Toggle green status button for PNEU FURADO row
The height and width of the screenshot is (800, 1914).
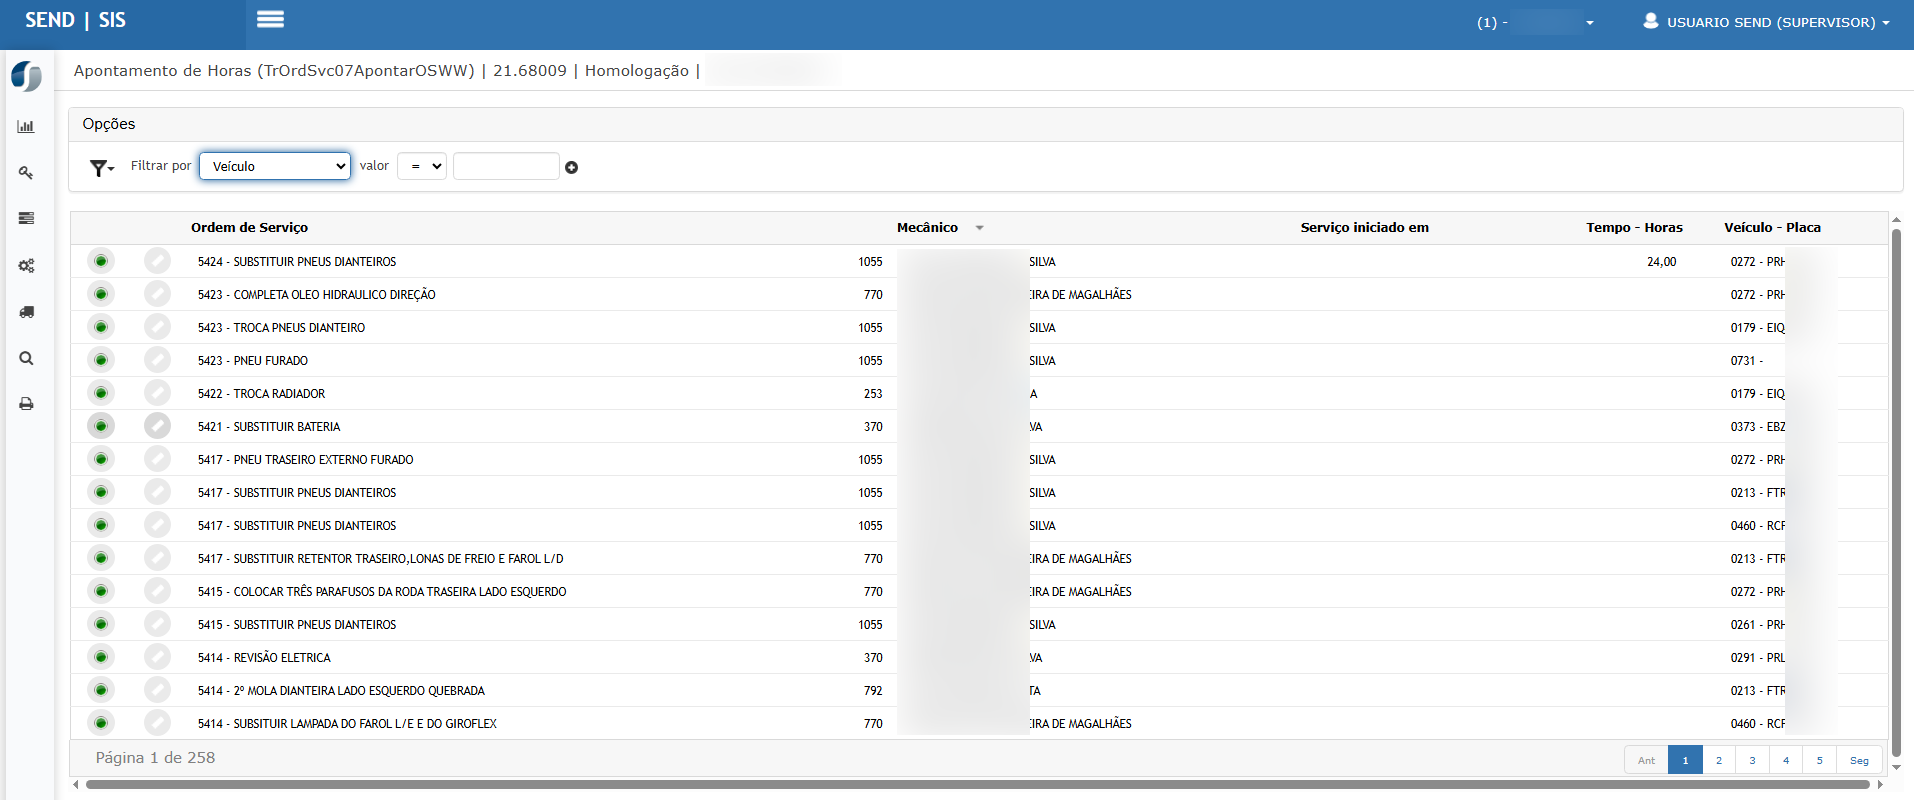[x=101, y=360]
